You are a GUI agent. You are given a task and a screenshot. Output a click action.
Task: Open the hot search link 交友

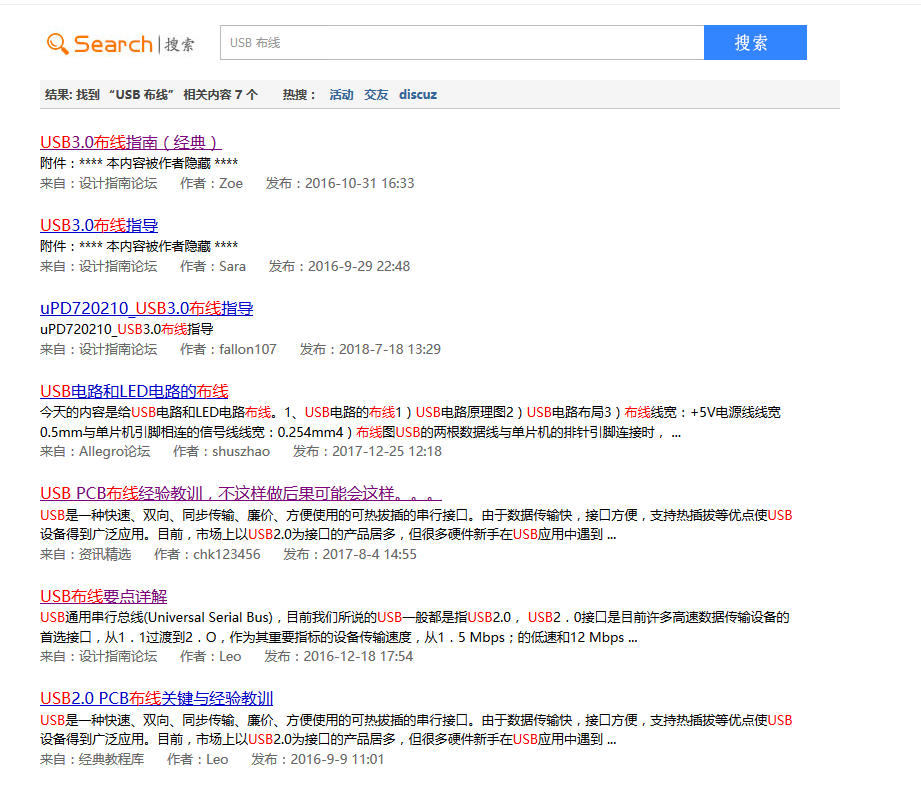376,95
